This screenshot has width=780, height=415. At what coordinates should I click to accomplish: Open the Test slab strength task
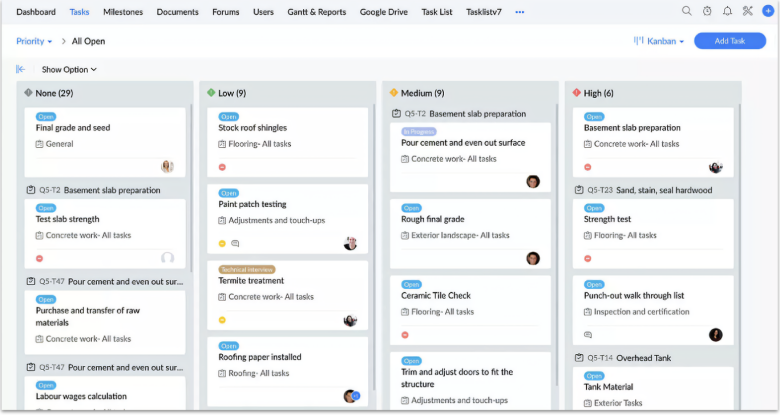coord(68,219)
